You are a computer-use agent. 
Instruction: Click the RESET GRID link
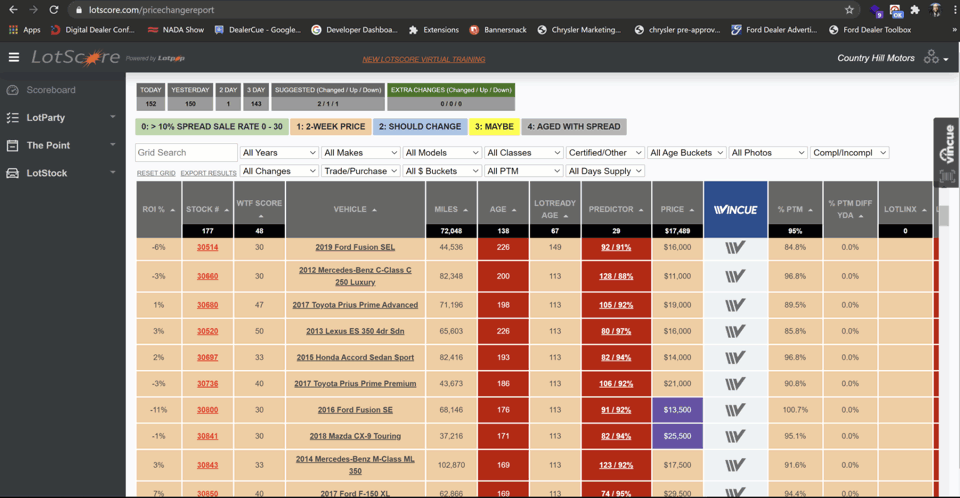tap(156, 173)
